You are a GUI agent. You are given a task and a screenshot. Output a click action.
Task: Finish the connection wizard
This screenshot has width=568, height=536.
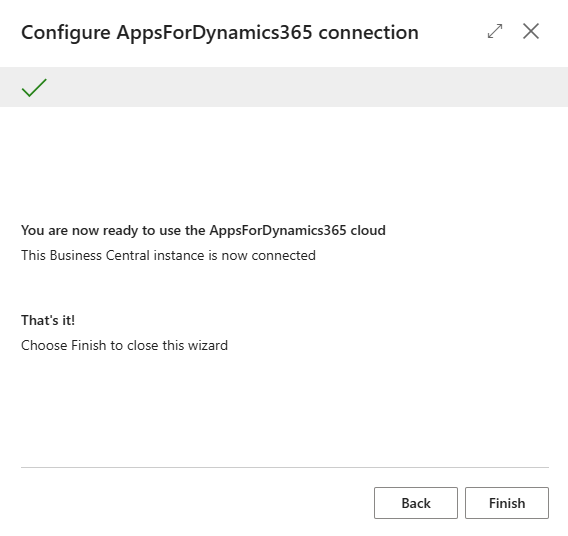point(507,503)
